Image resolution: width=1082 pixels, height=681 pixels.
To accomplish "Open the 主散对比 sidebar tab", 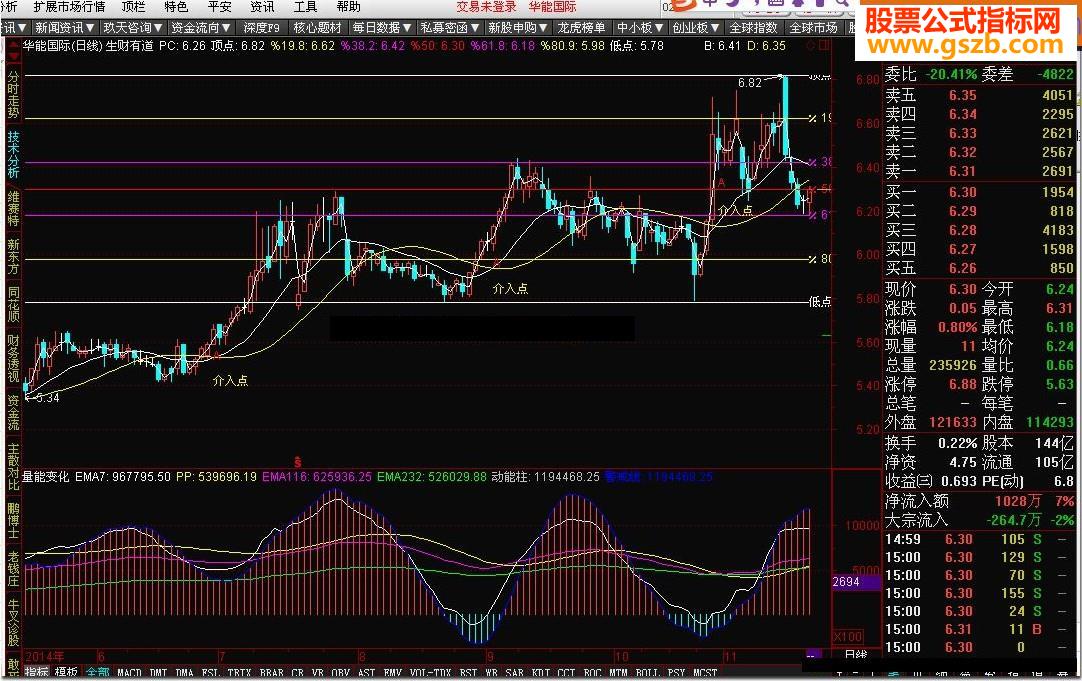I will [13, 466].
